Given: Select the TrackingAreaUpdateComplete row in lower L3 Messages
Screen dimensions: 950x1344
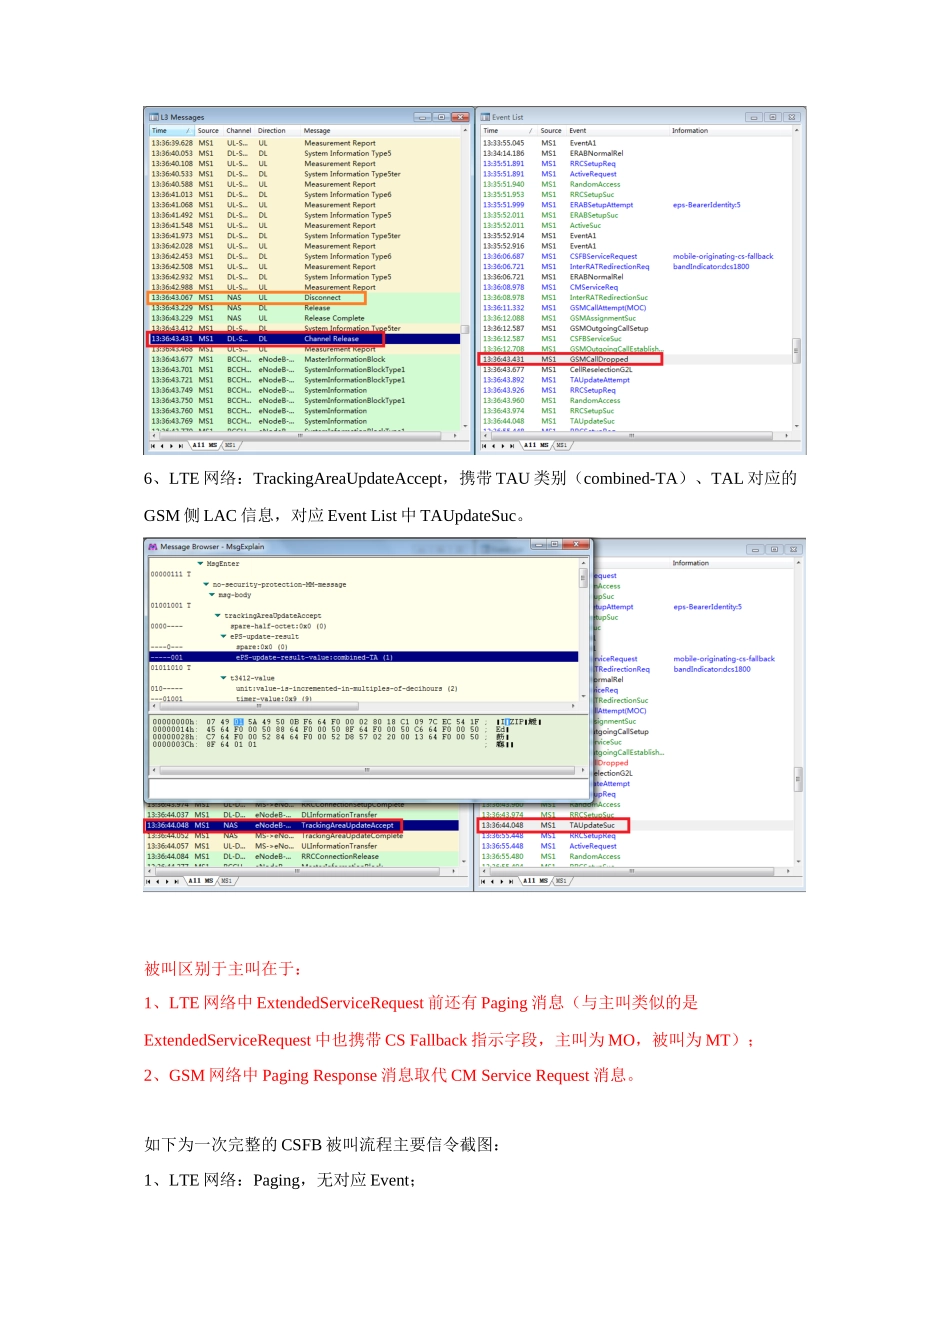Looking at the screenshot, I should click(x=302, y=836).
